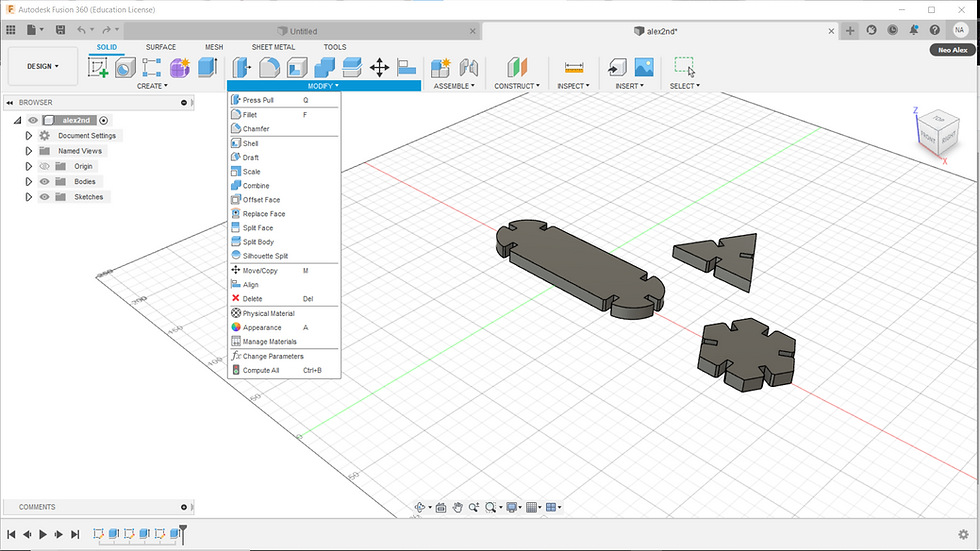Click the Measure inspect icon
This screenshot has height=551, width=980.
[x=574, y=67]
